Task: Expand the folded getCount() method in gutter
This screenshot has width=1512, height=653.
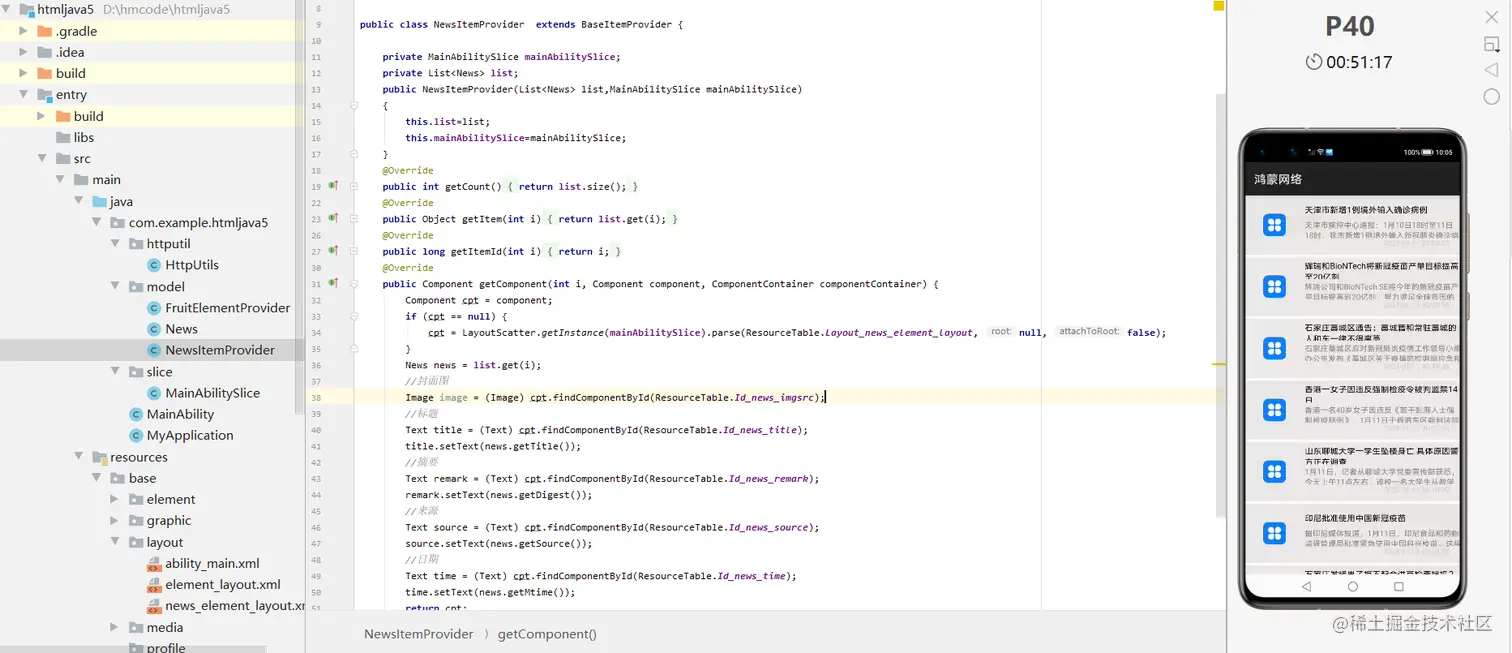Action: click(353, 186)
